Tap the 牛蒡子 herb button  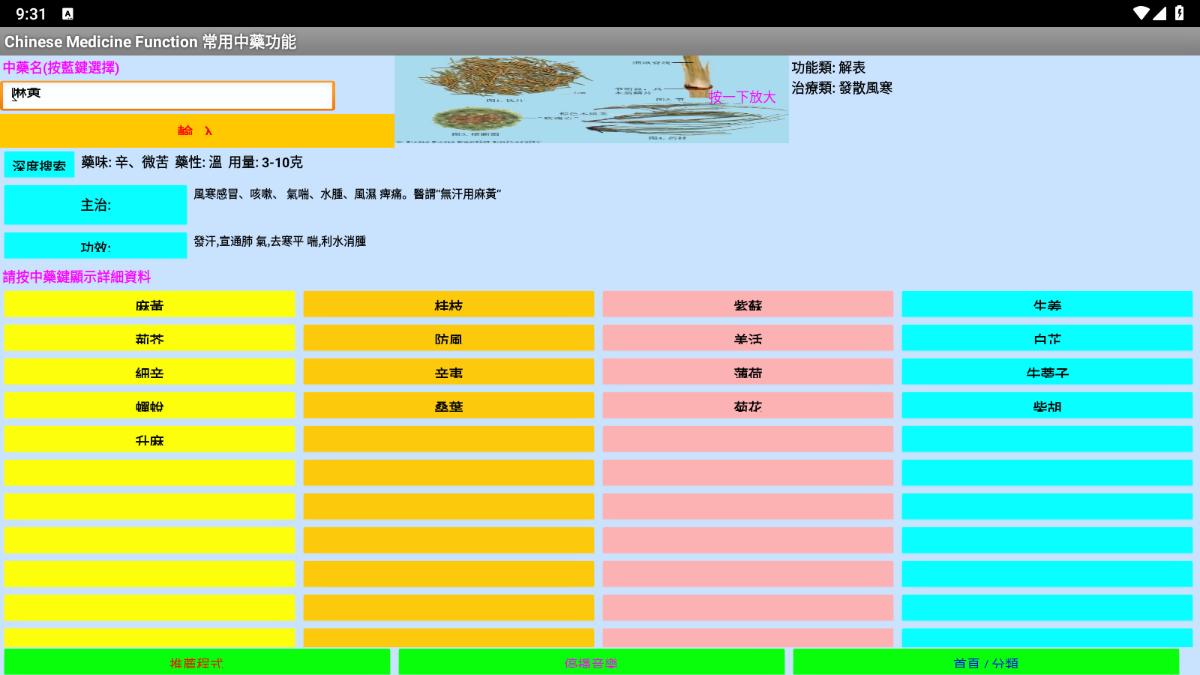pyautogui.click(x=1047, y=372)
